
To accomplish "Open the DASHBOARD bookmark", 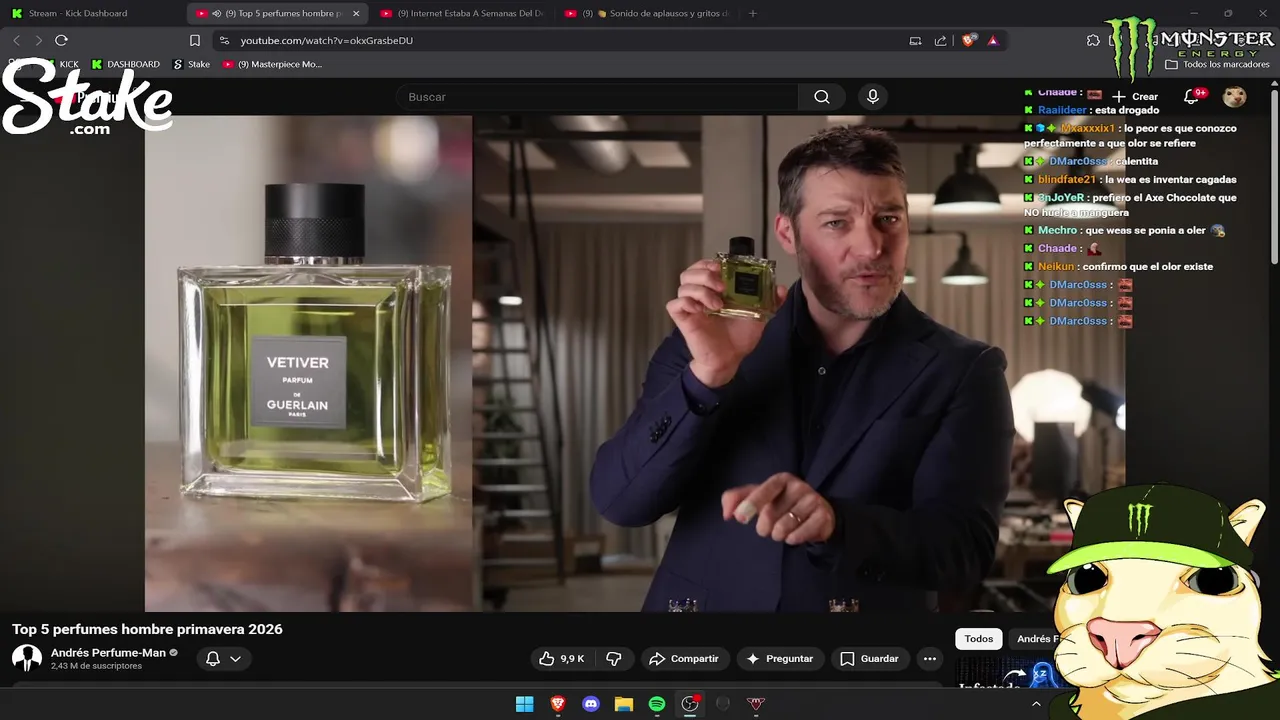I will click(x=126, y=64).
